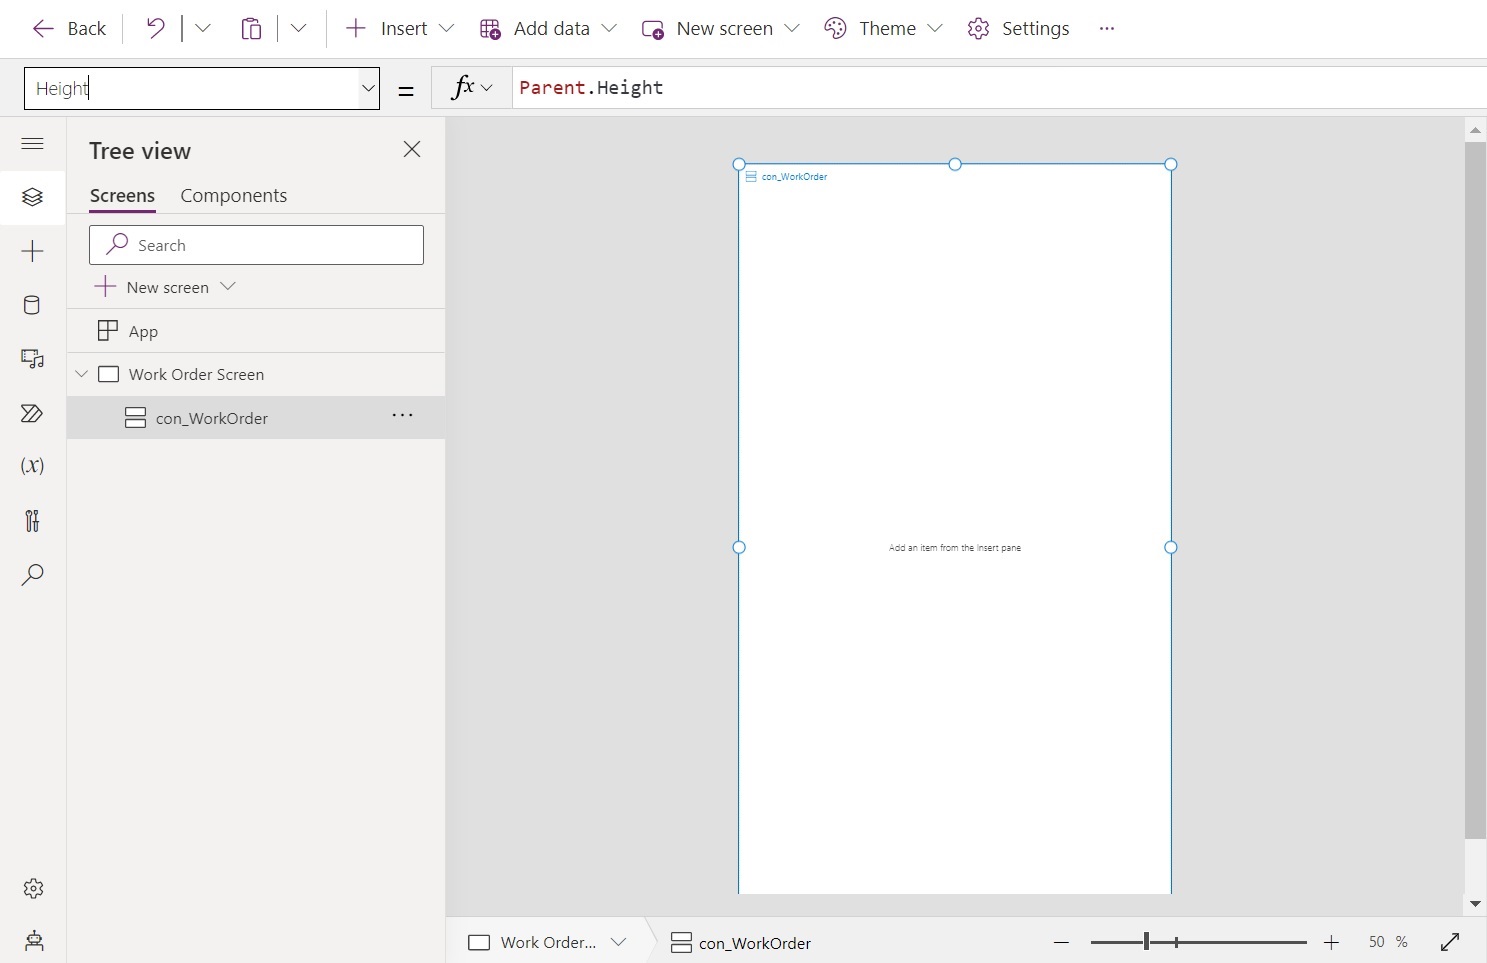Open the Variables panel
1487x963 pixels.
point(32,466)
